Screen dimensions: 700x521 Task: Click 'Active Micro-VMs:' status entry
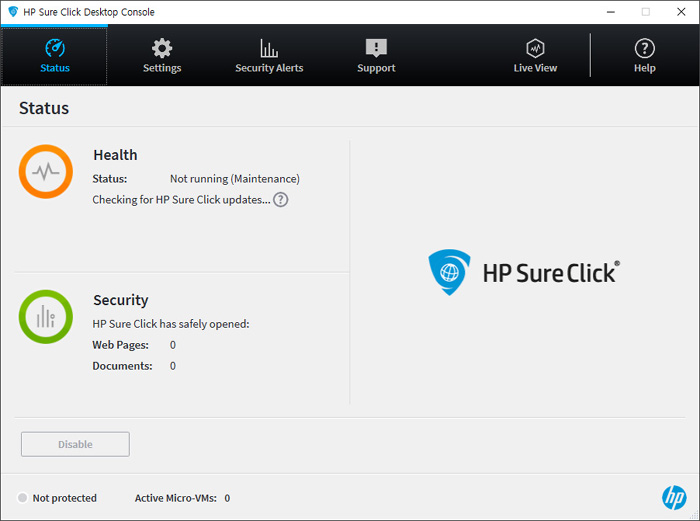point(182,498)
